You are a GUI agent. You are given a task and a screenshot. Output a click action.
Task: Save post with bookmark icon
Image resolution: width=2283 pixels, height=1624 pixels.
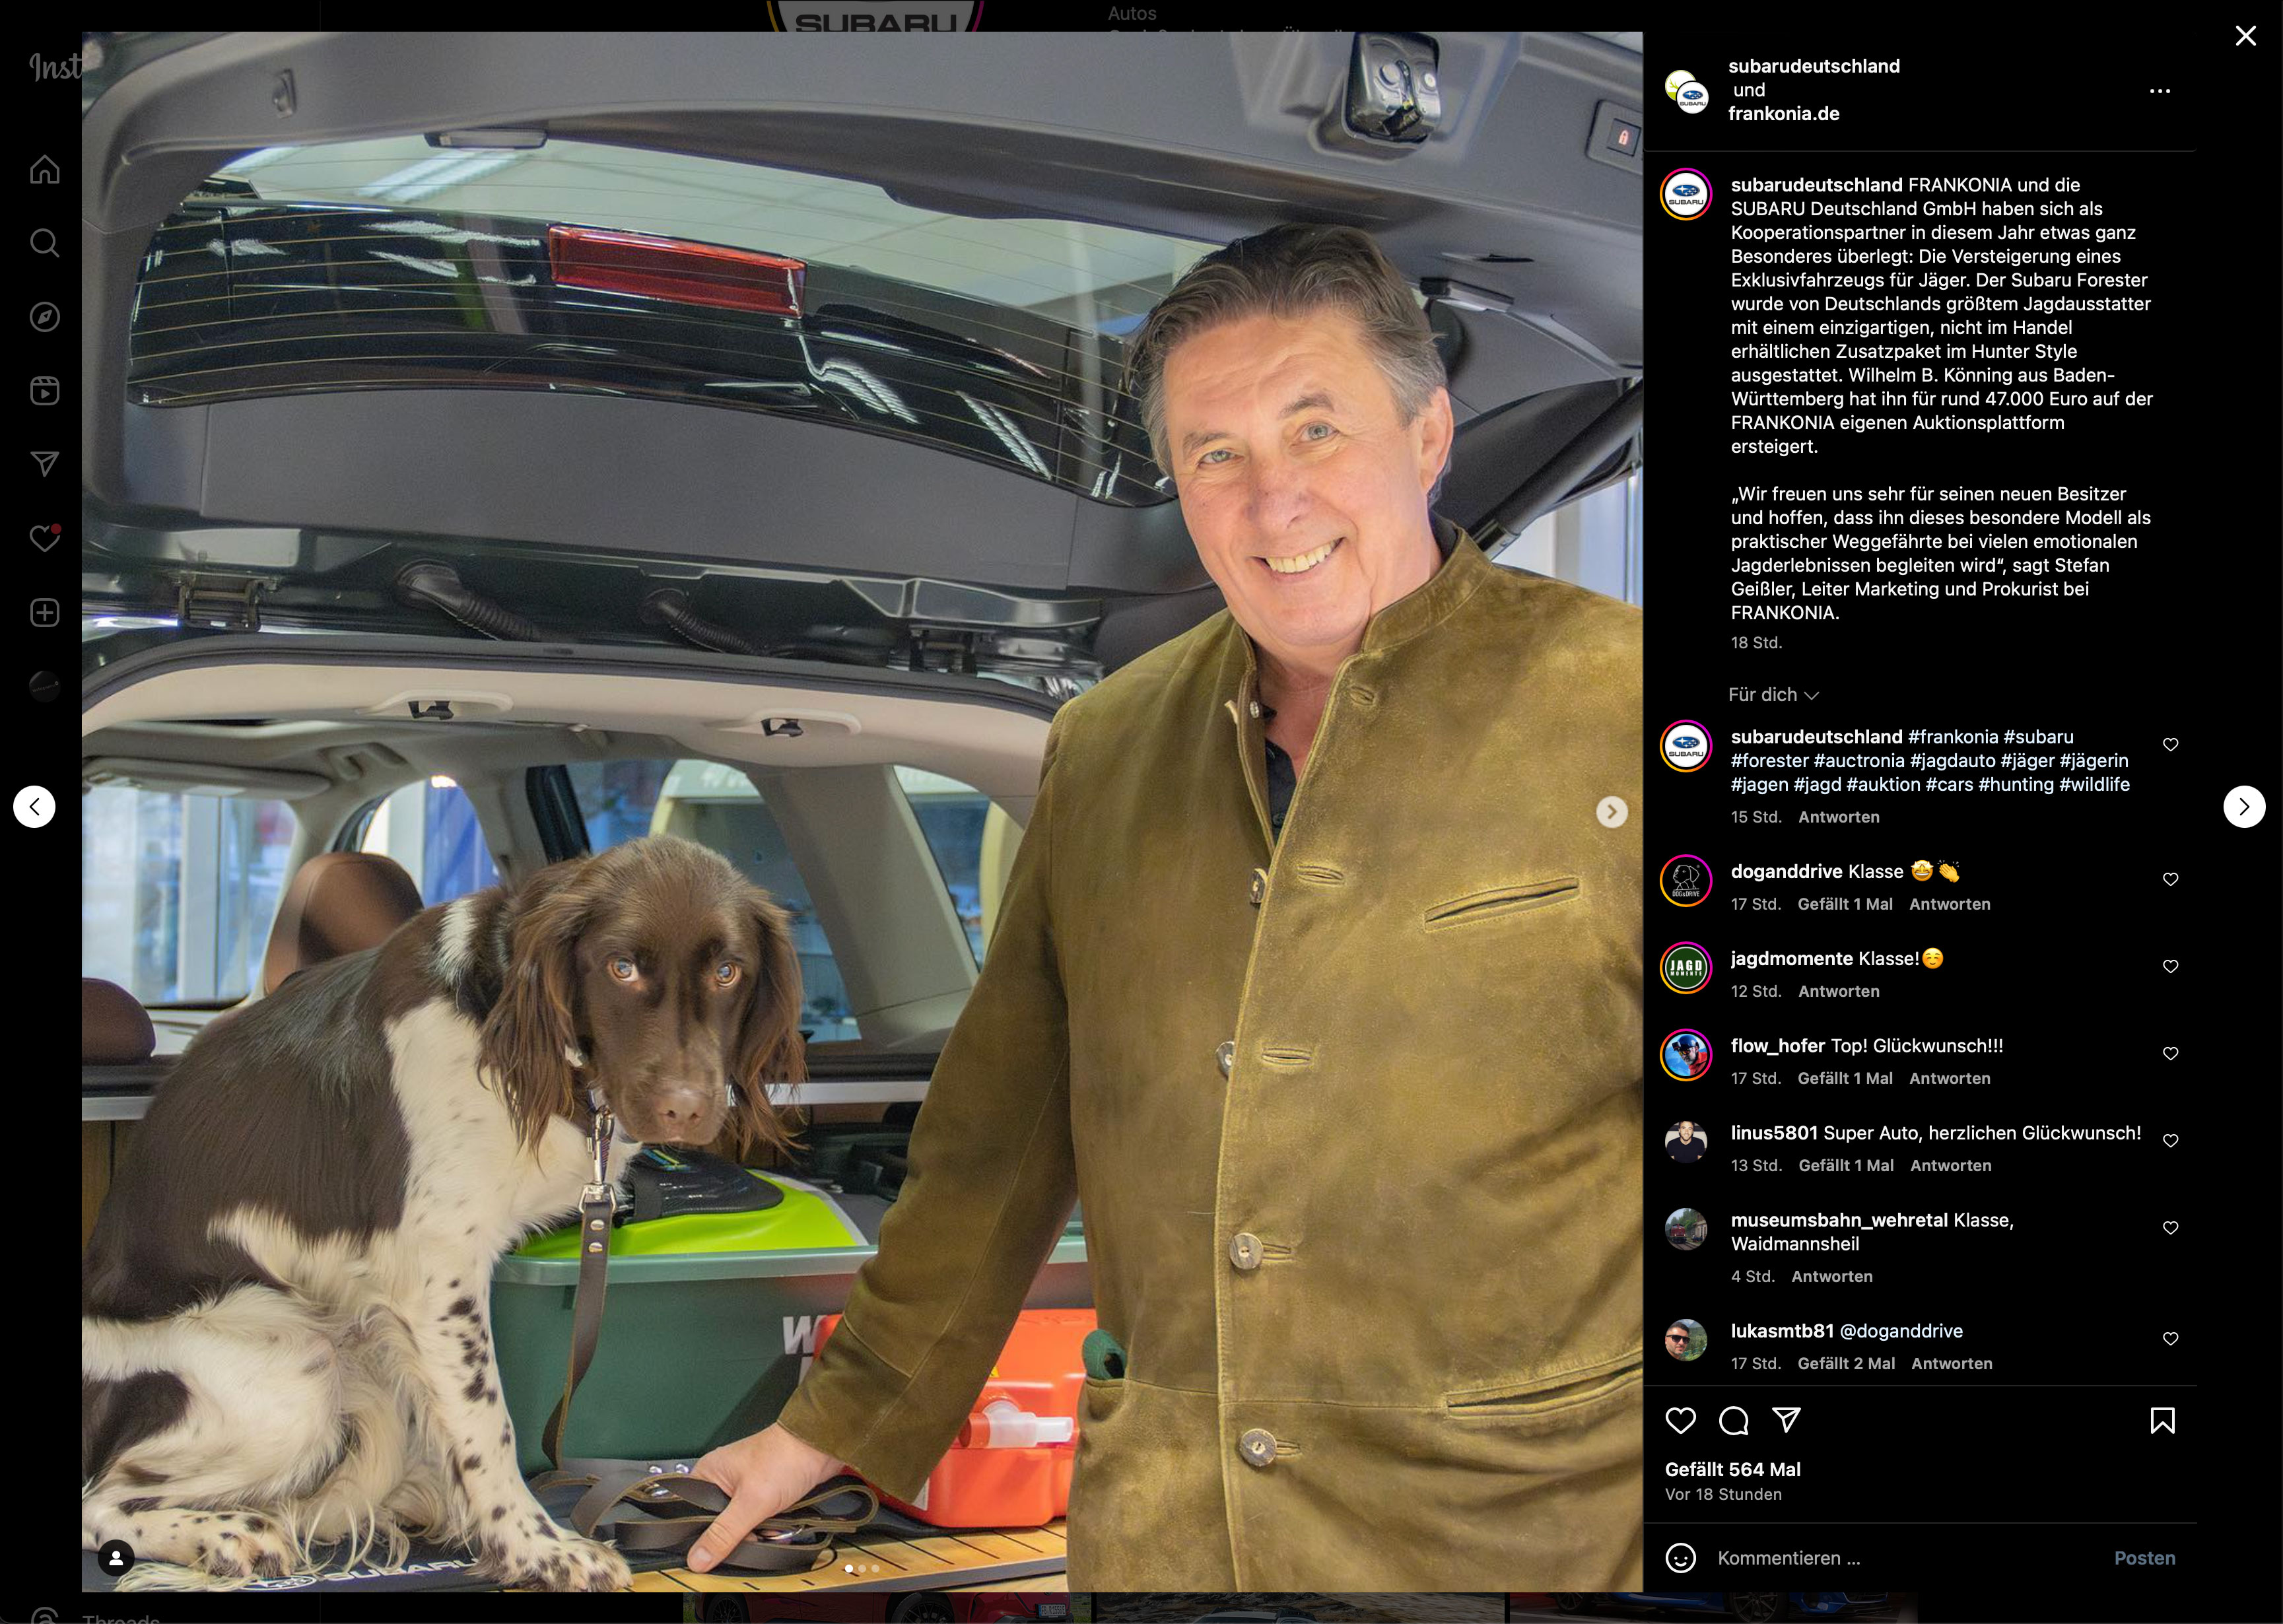[x=2162, y=1420]
